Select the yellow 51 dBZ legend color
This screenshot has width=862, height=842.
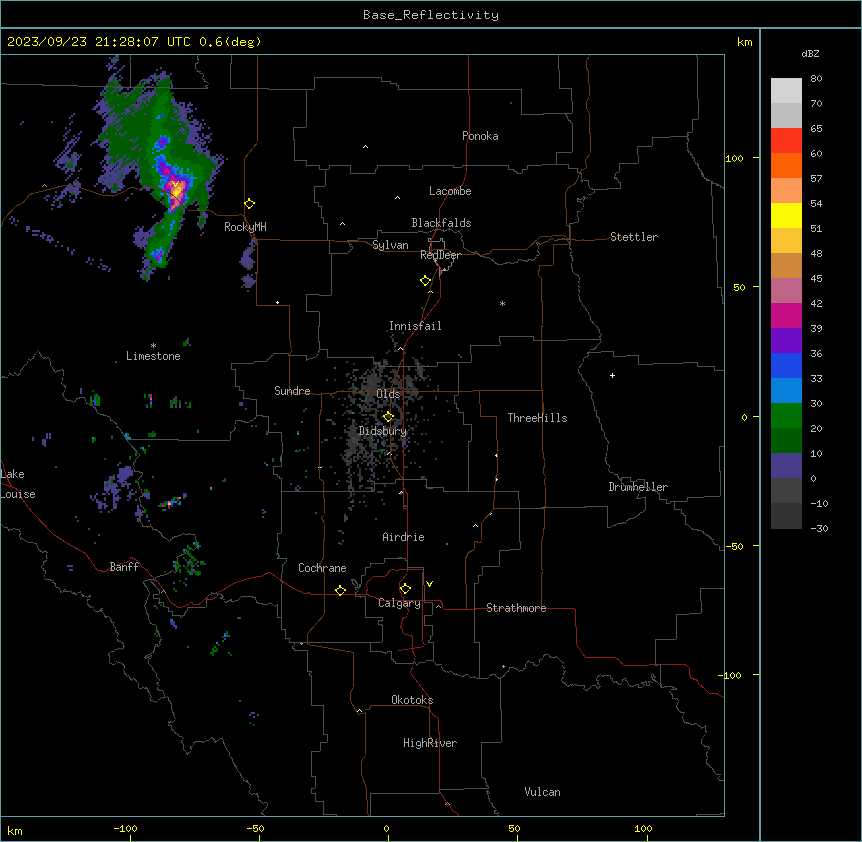coord(786,215)
